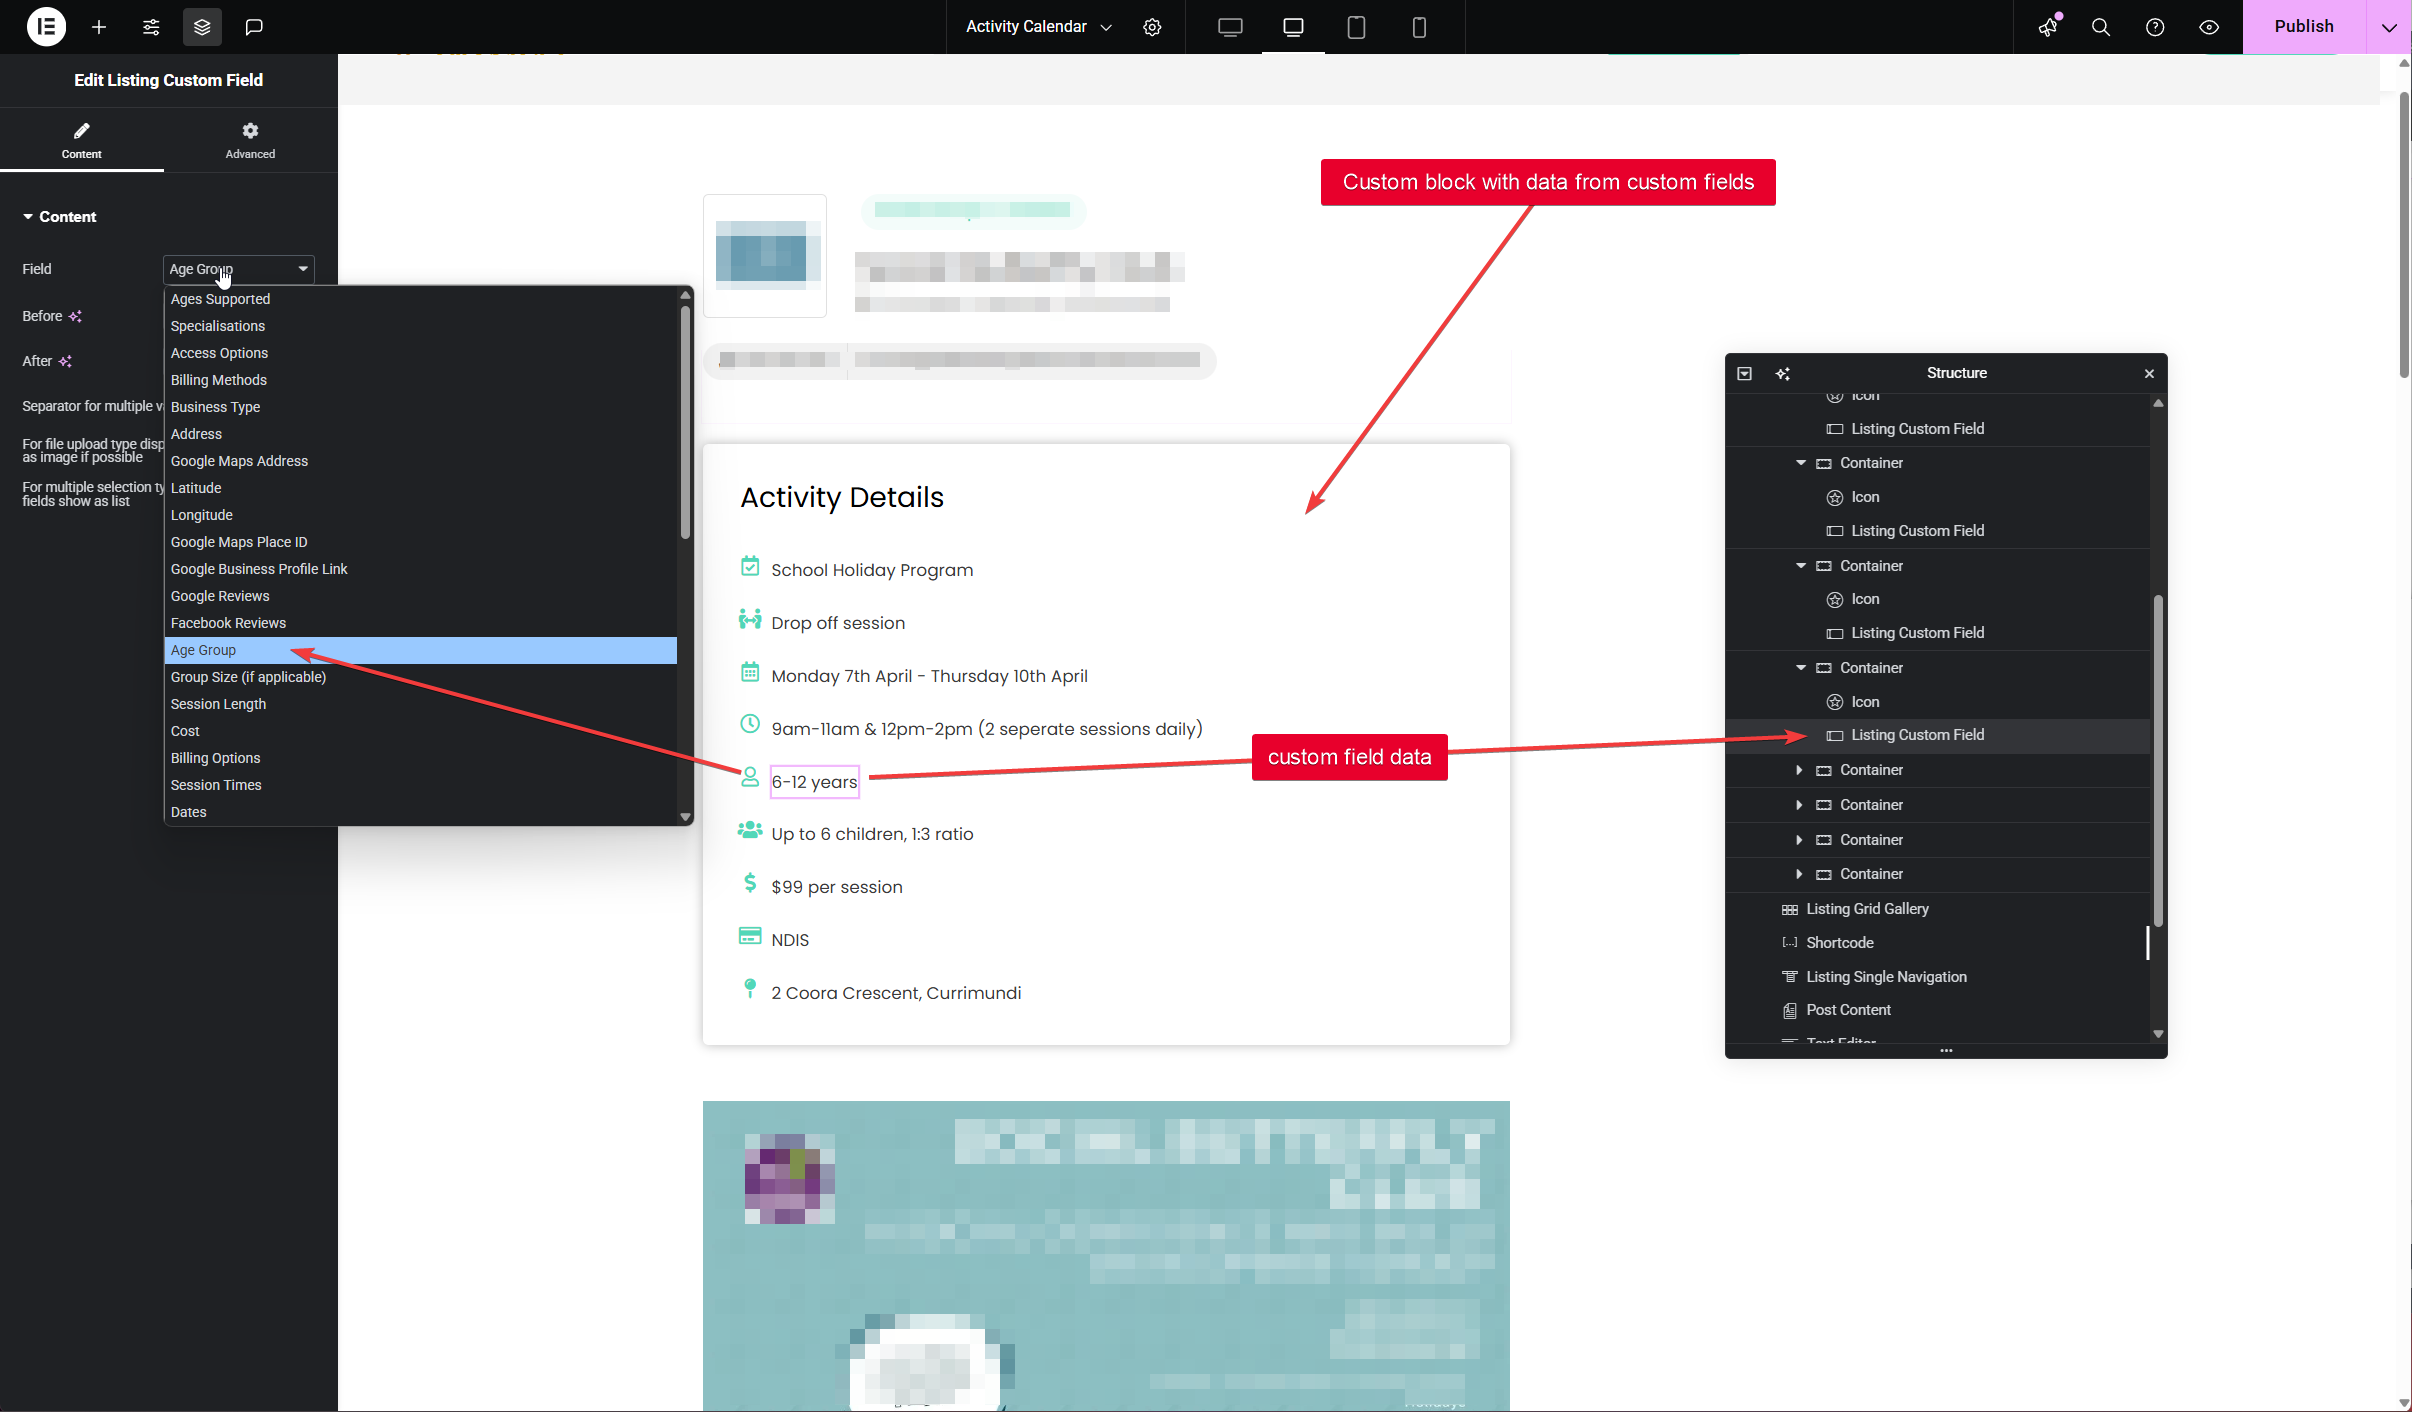Select Session Length from field list
The height and width of the screenshot is (1412, 2412).
(x=218, y=704)
